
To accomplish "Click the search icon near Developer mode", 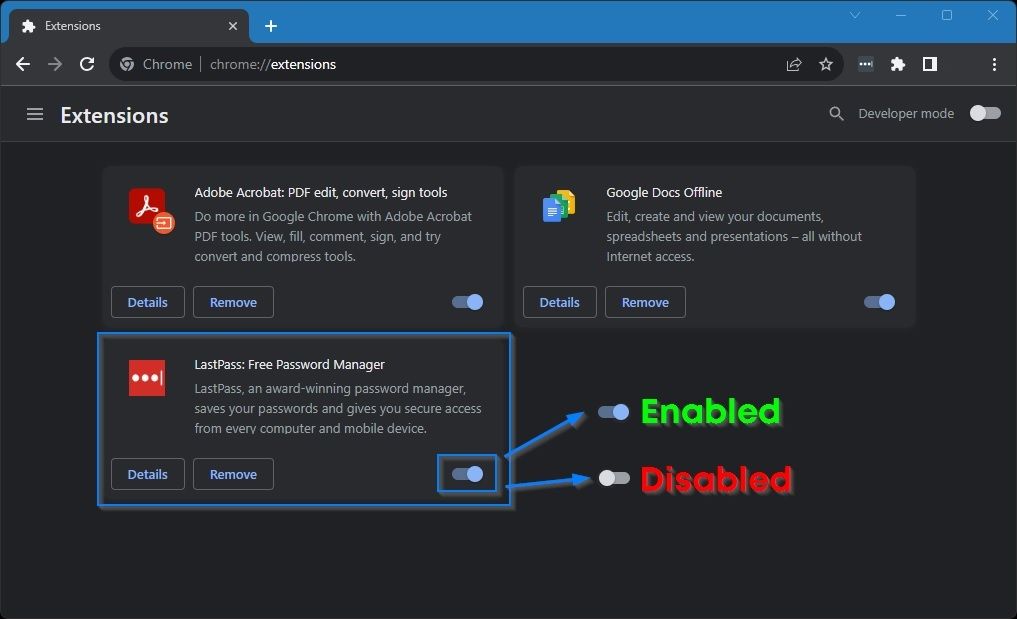I will [x=836, y=113].
